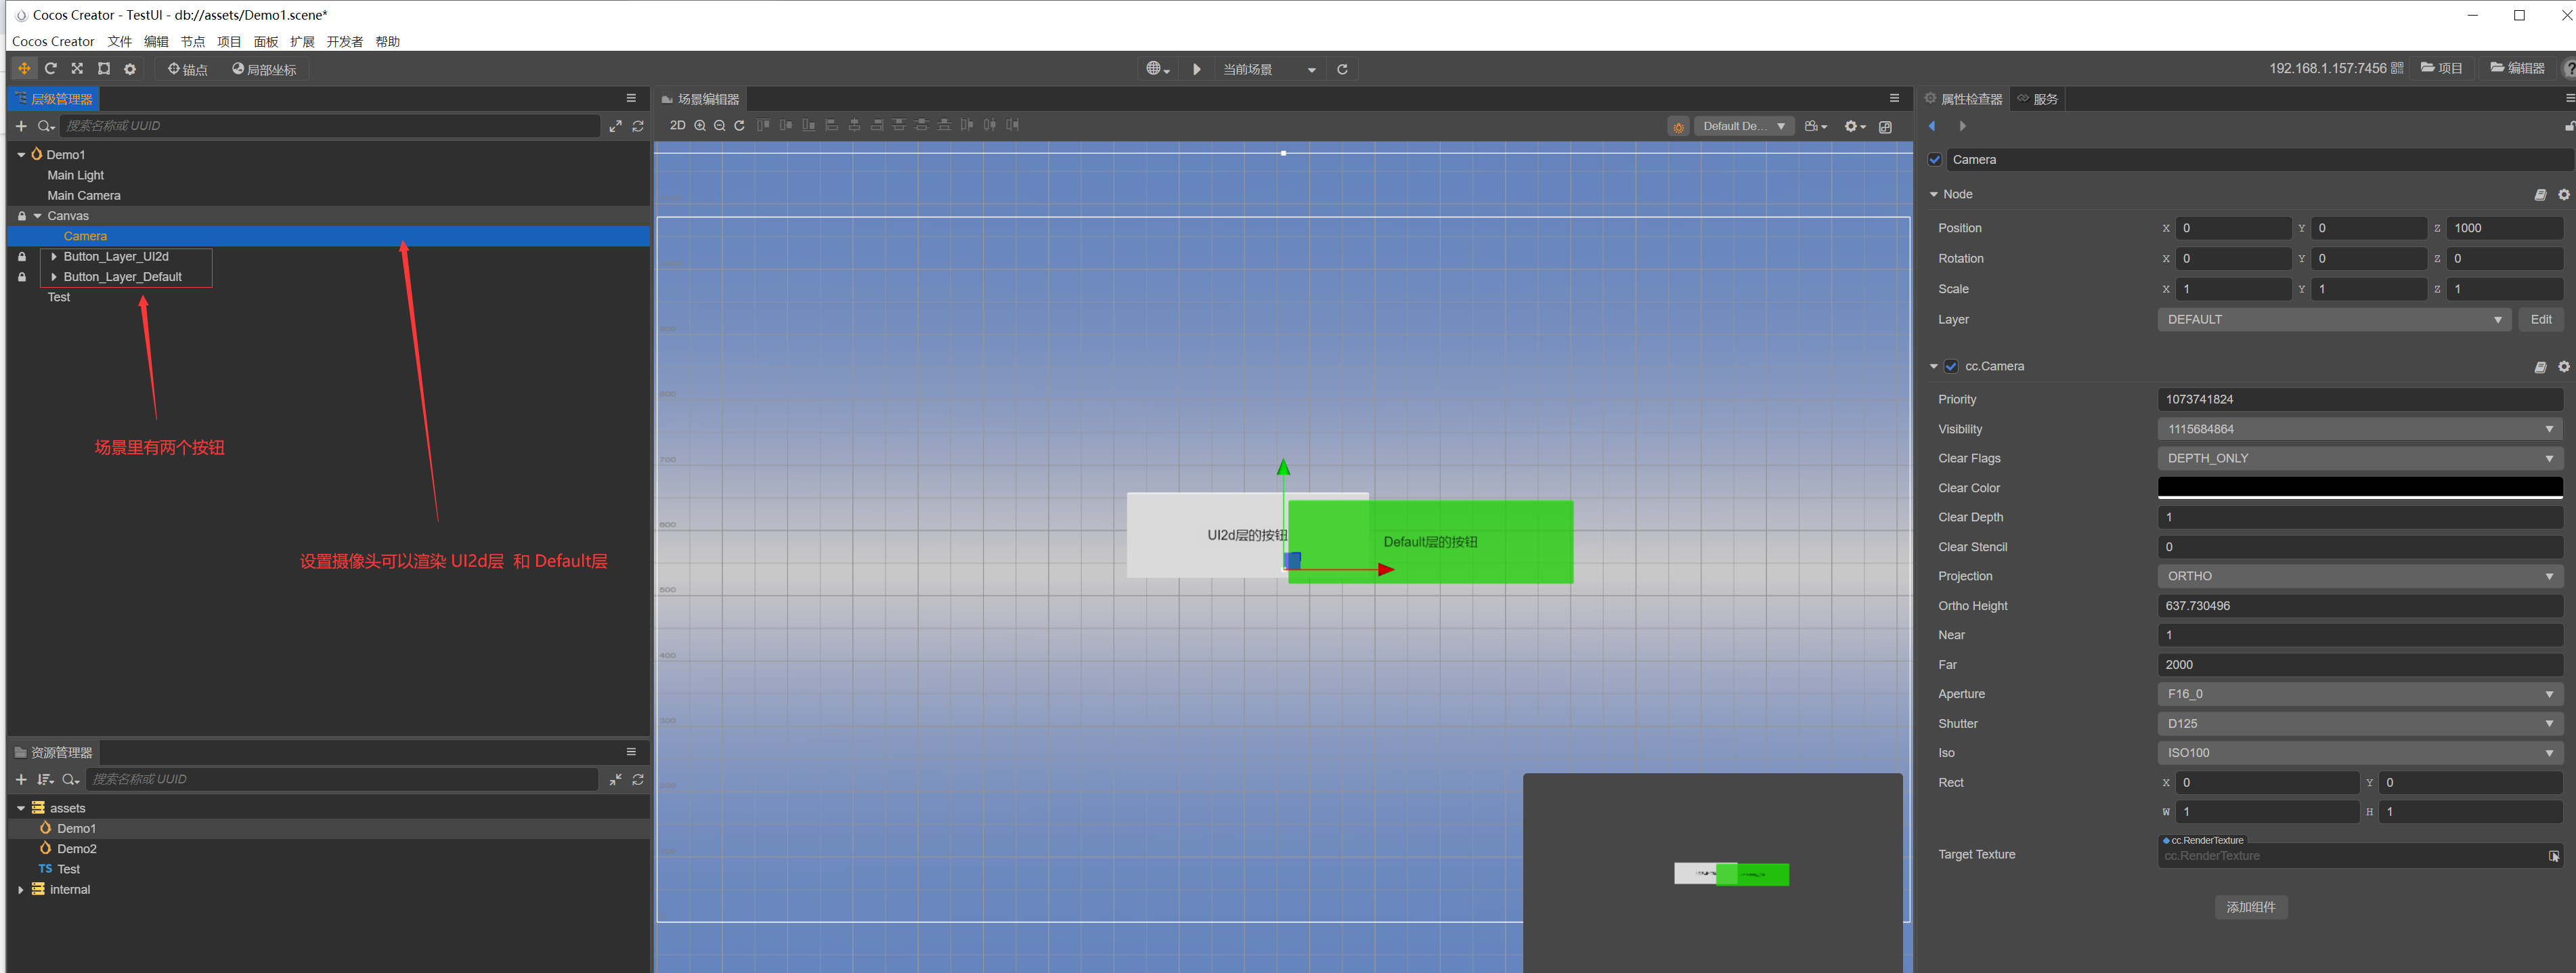Disable the cc.Camera component checkbox
This screenshot has height=973, width=2576.
[x=1951, y=367]
